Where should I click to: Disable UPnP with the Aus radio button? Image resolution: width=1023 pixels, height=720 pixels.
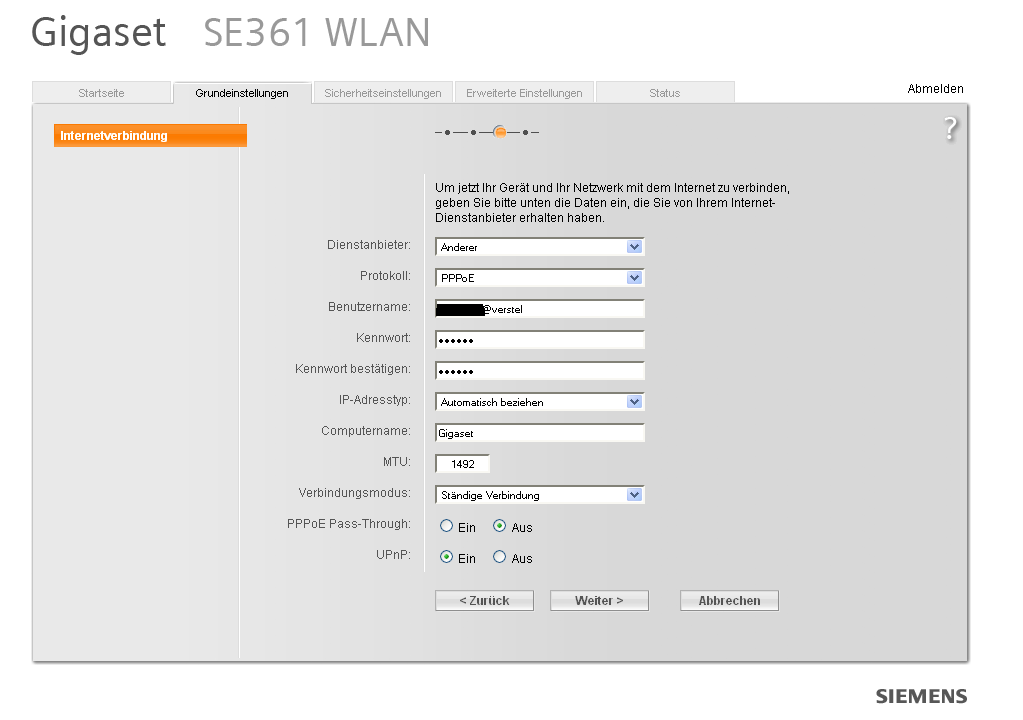coord(499,557)
